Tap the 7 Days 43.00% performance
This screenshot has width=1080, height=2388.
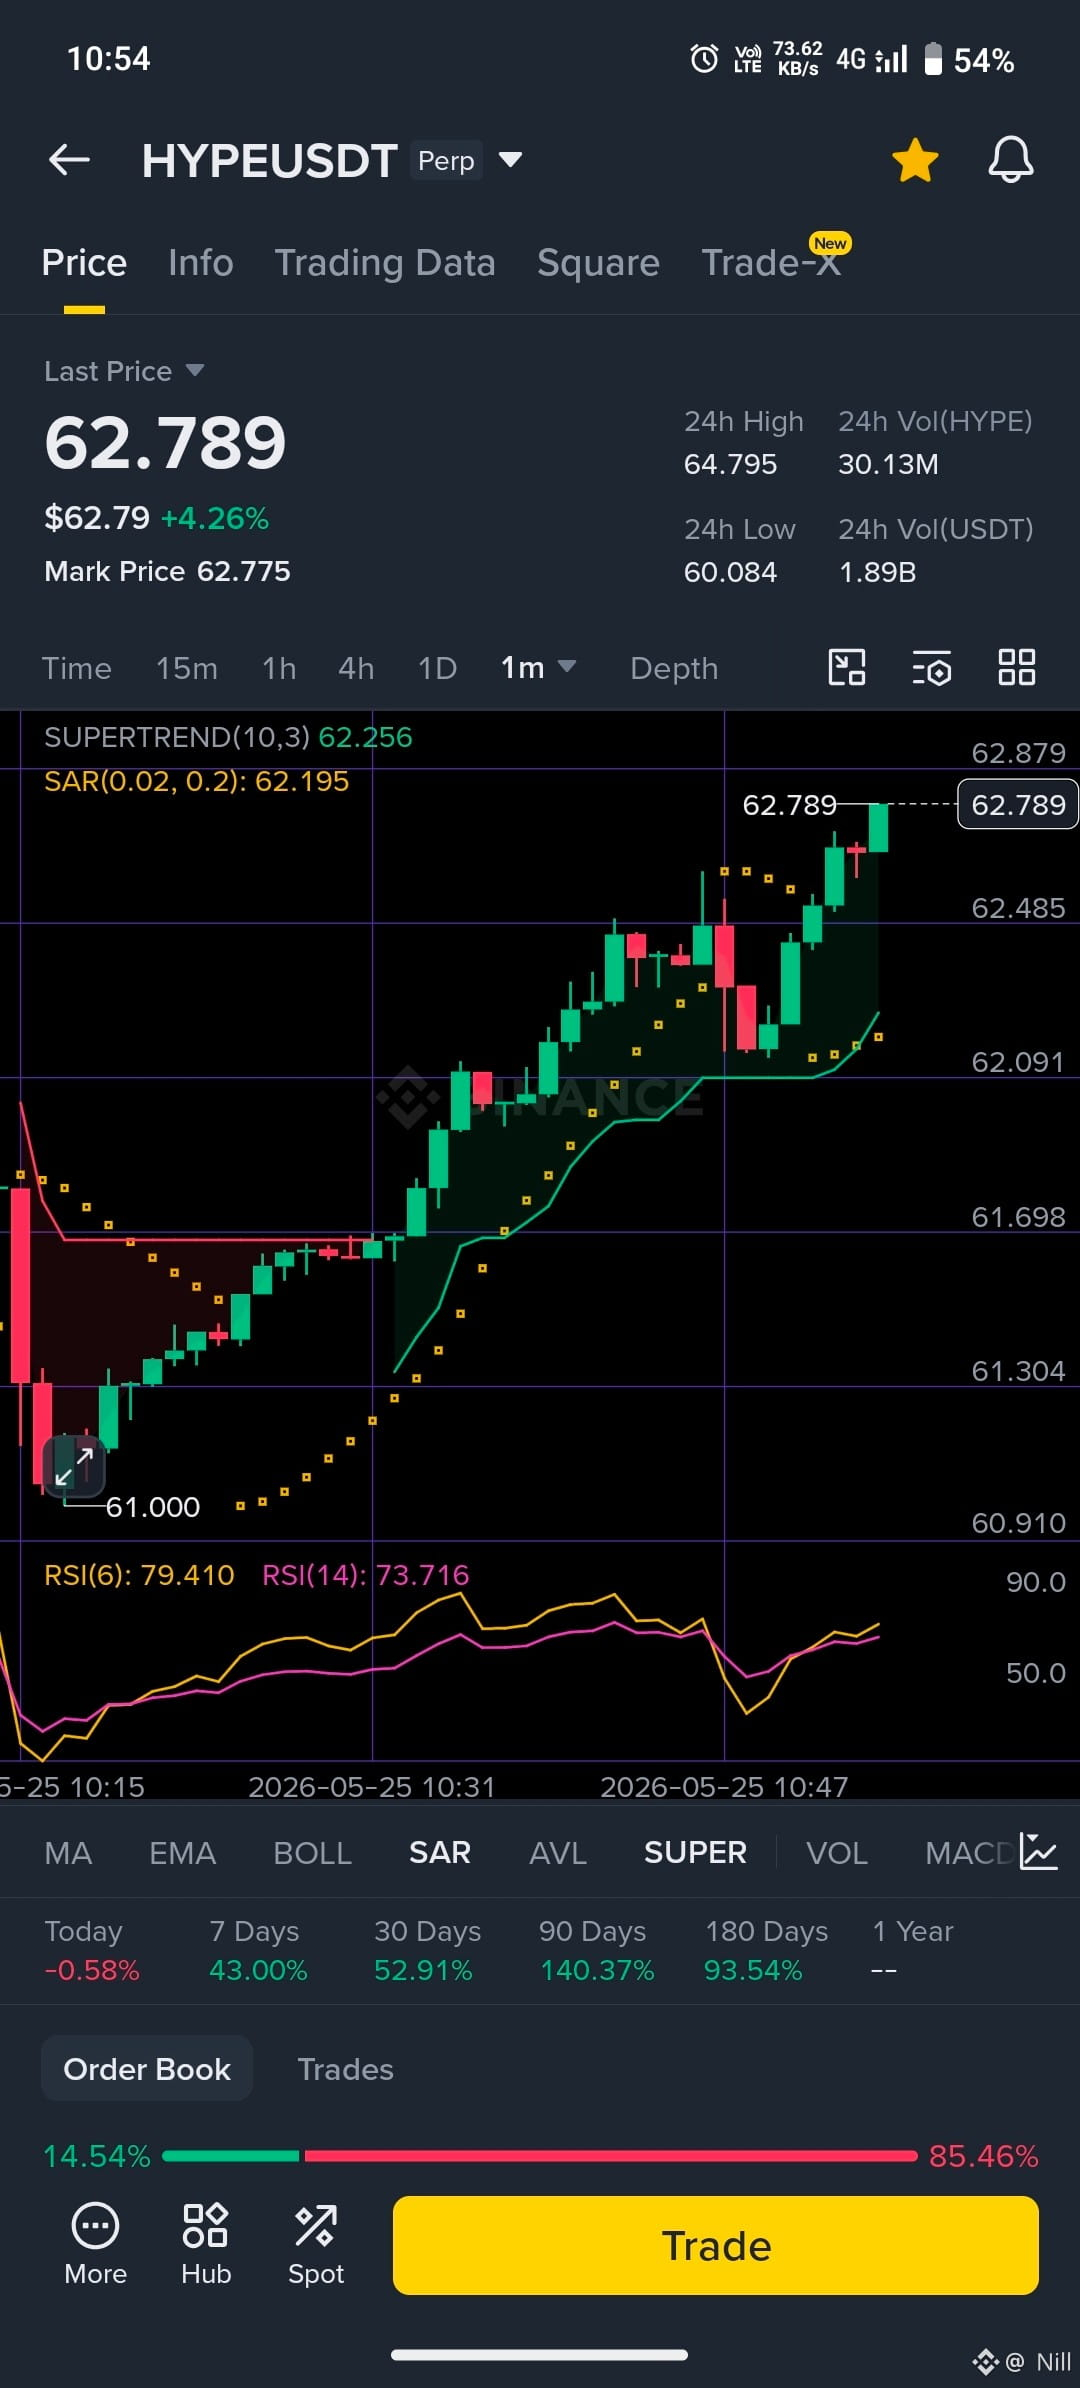258,1950
